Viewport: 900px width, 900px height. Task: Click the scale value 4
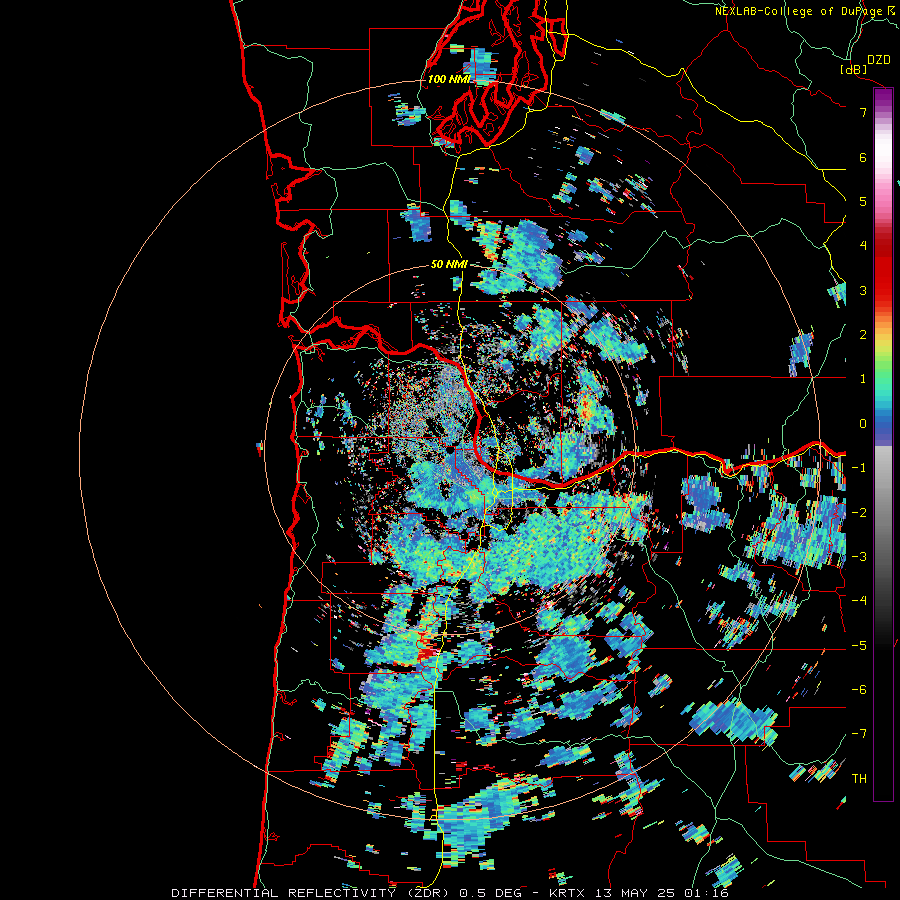pyautogui.click(x=863, y=246)
